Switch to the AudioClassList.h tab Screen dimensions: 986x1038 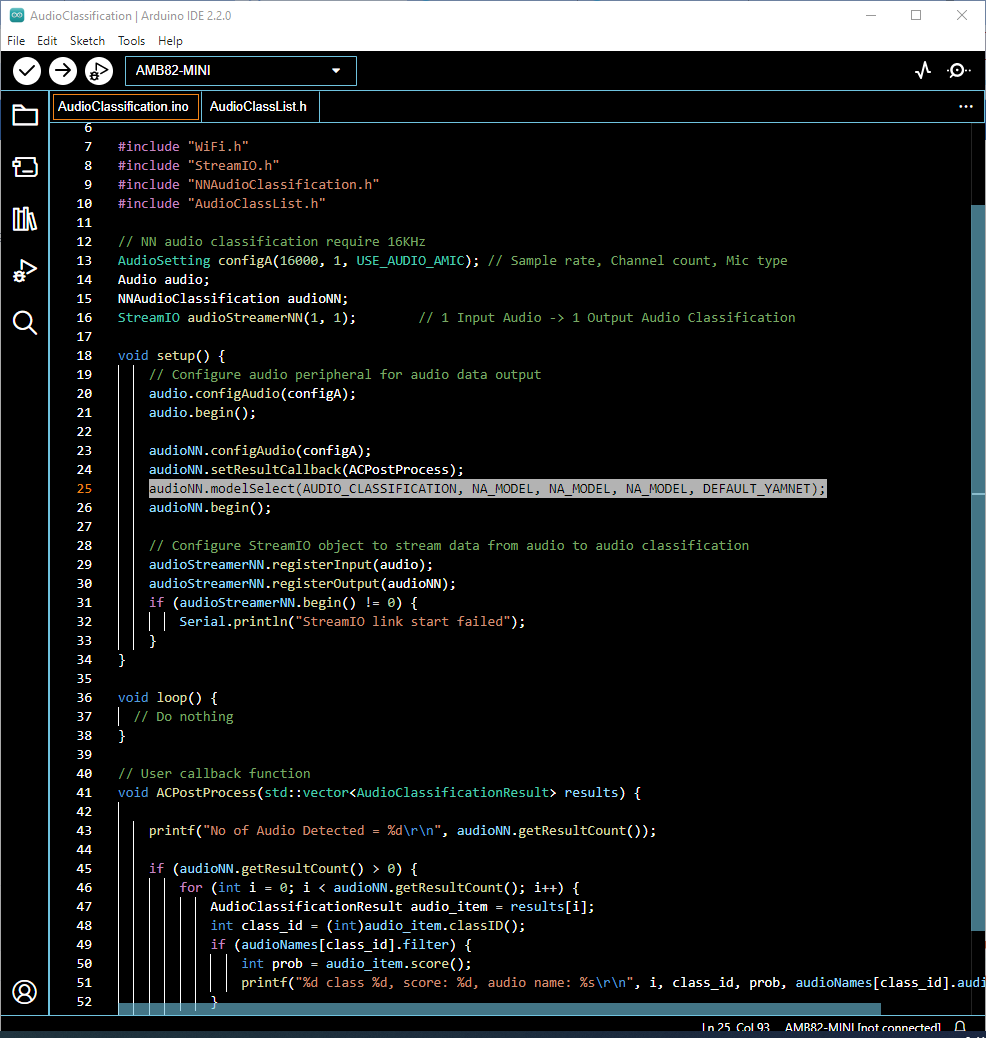pyautogui.click(x=258, y=106)
